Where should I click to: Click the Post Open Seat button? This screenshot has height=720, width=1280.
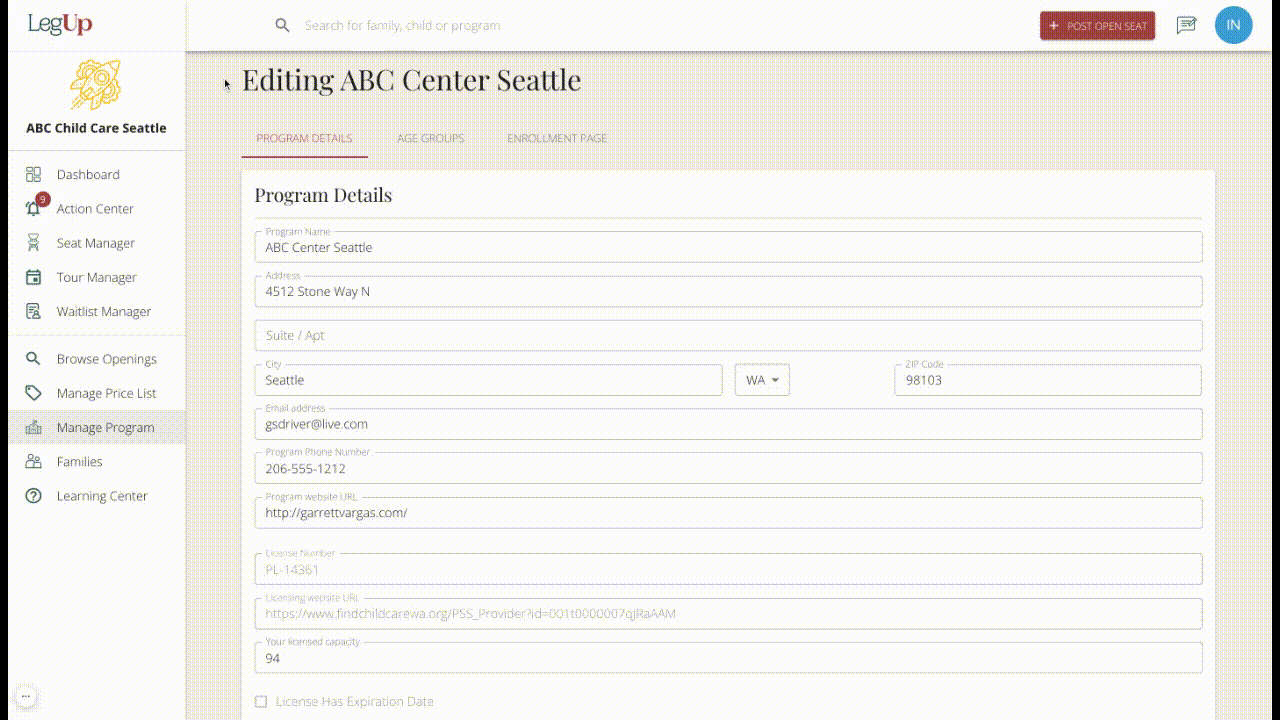pos(1097,26)
